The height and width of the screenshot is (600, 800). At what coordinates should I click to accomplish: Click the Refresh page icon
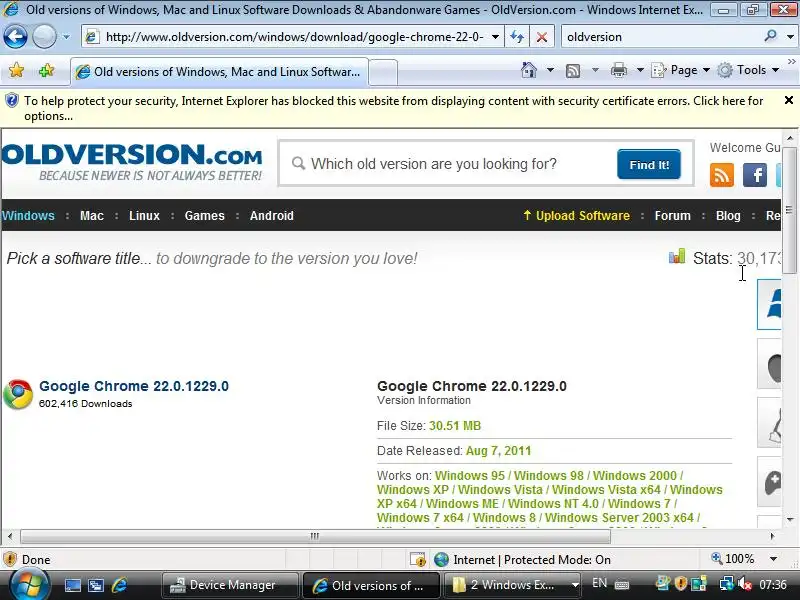(x=517, y=37)
